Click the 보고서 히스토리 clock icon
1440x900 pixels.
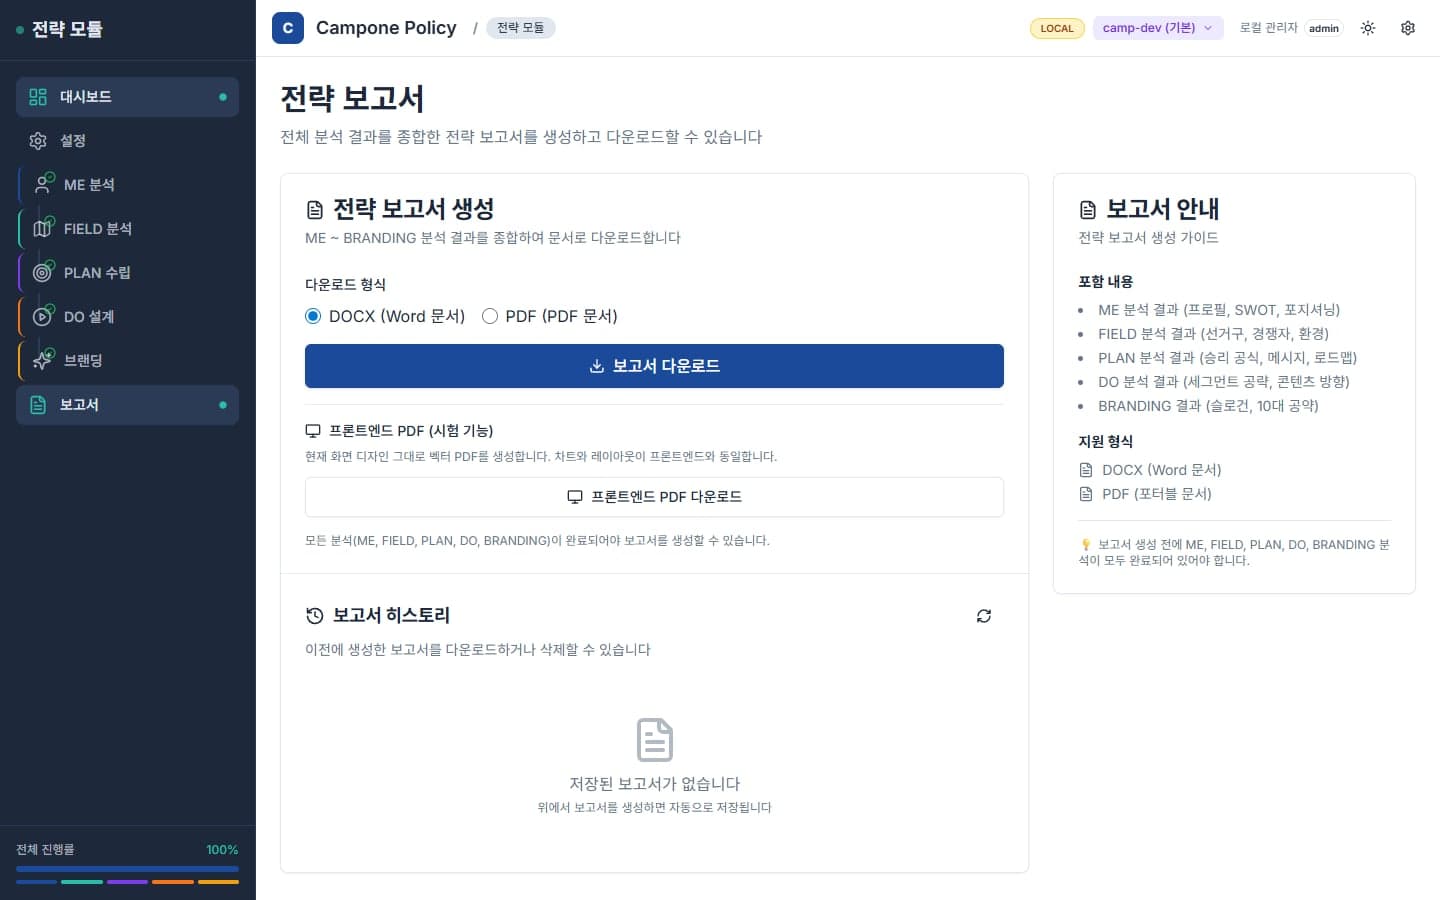click(315, 616)
